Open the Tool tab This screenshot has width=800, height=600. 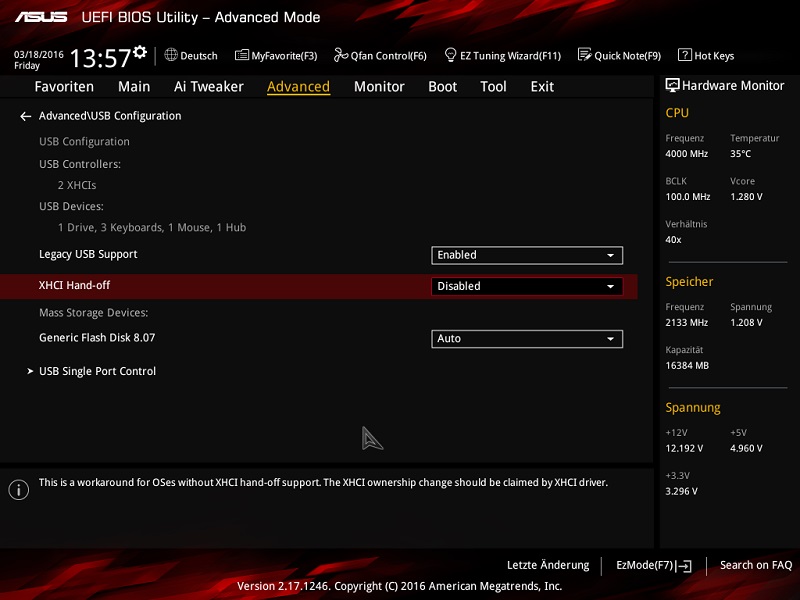coord(493,87)
